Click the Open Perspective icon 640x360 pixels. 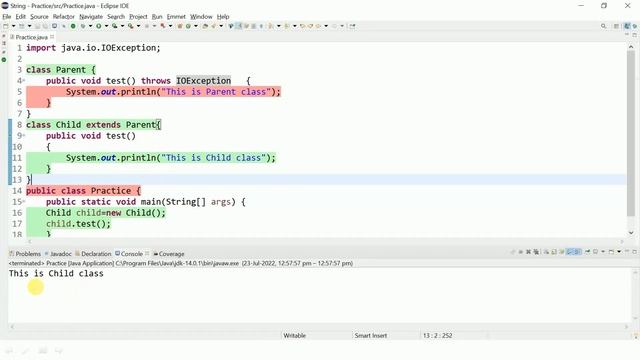pyautogui.click(x=616, y=26)
